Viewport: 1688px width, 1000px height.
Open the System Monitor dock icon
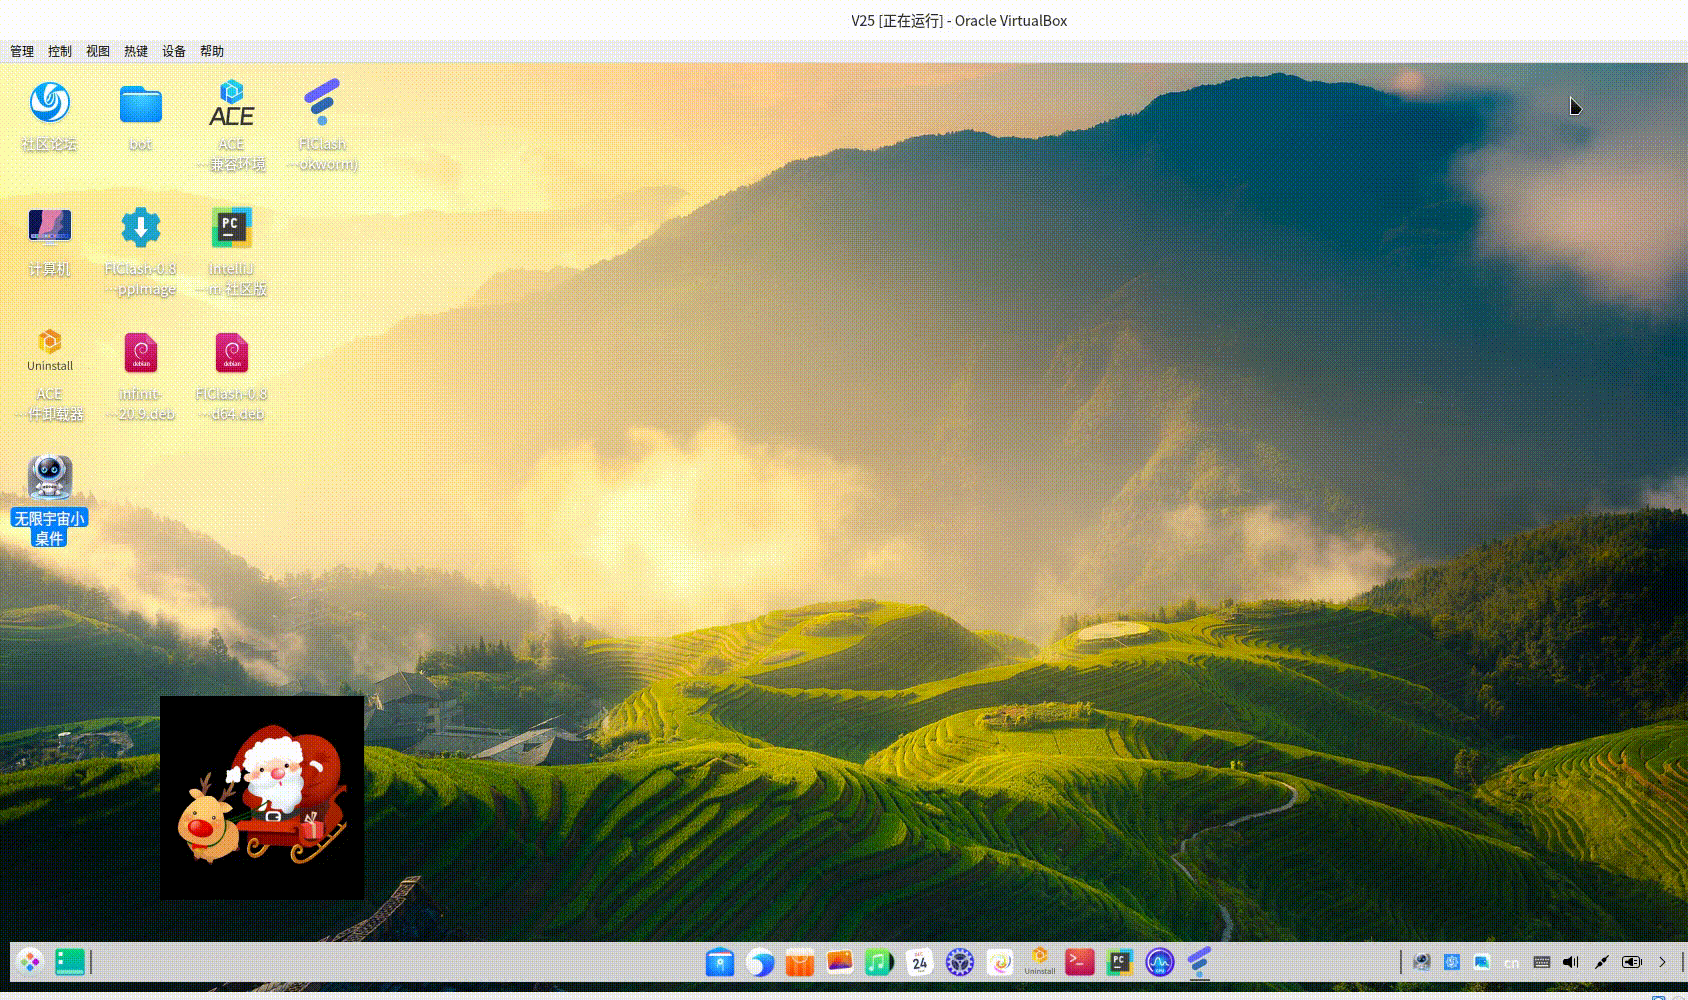pyautogui.click(x=1160, y=962)
